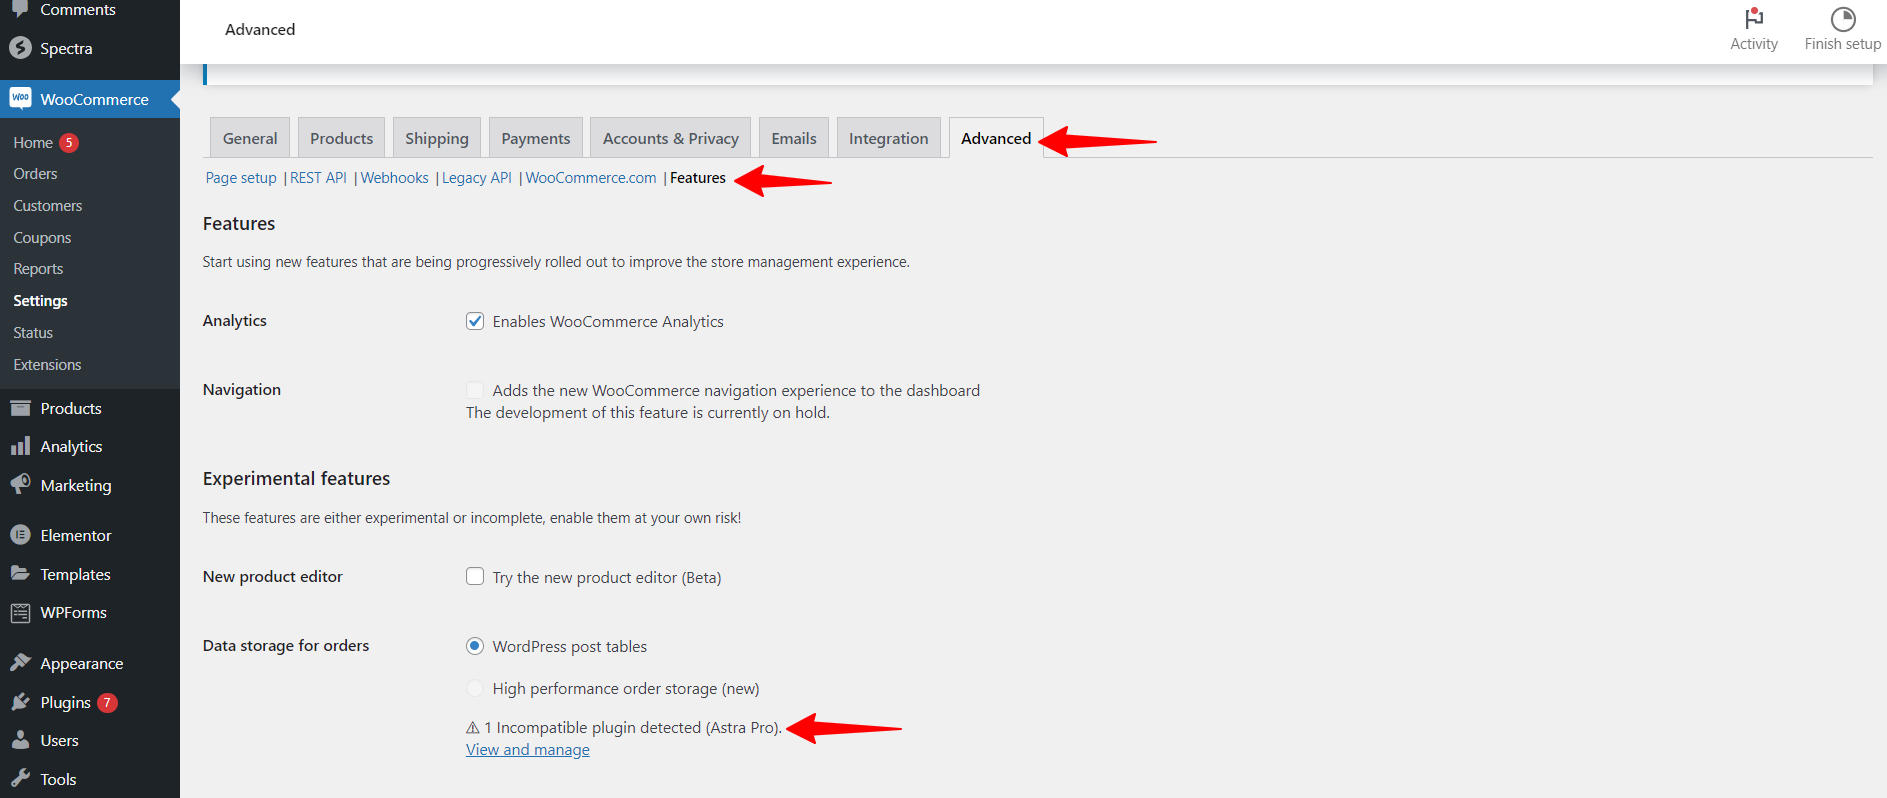Open the WooCommerce.com subsection link

point(591,178)
